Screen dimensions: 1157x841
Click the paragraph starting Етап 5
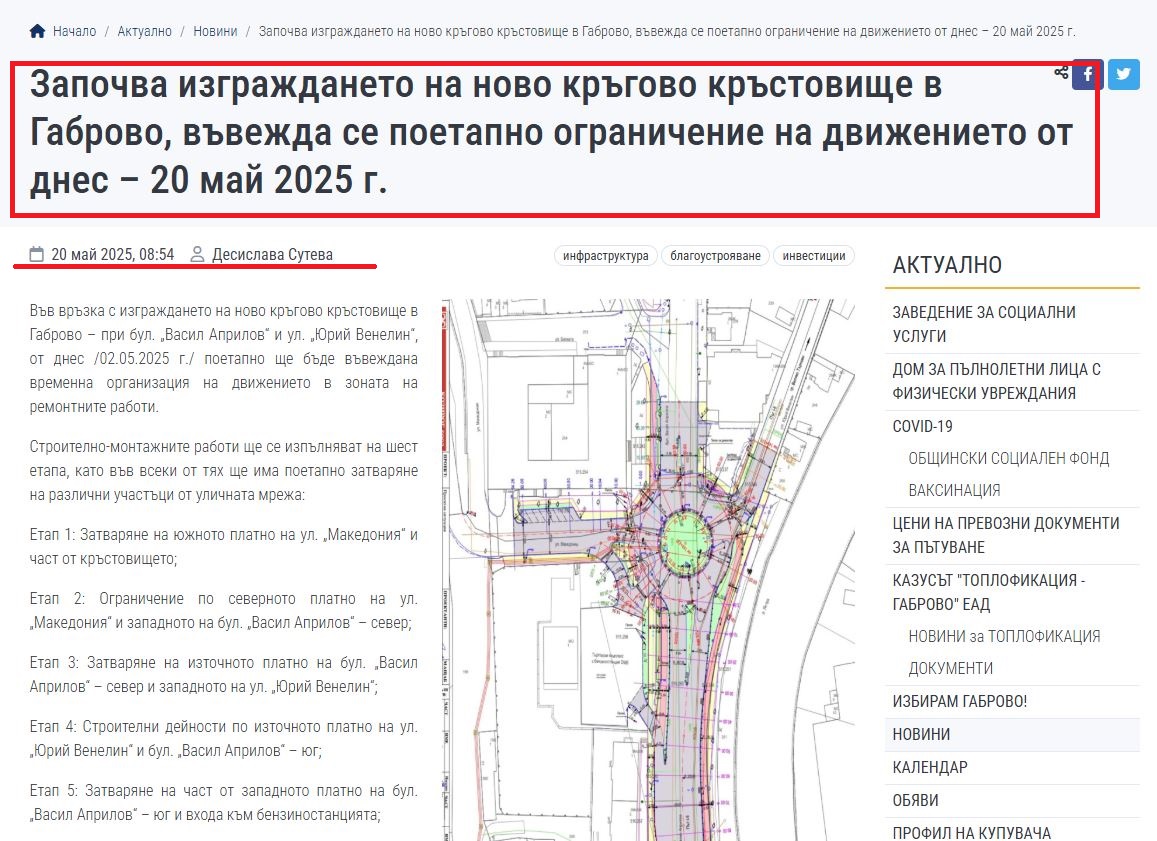click(224, 803)
